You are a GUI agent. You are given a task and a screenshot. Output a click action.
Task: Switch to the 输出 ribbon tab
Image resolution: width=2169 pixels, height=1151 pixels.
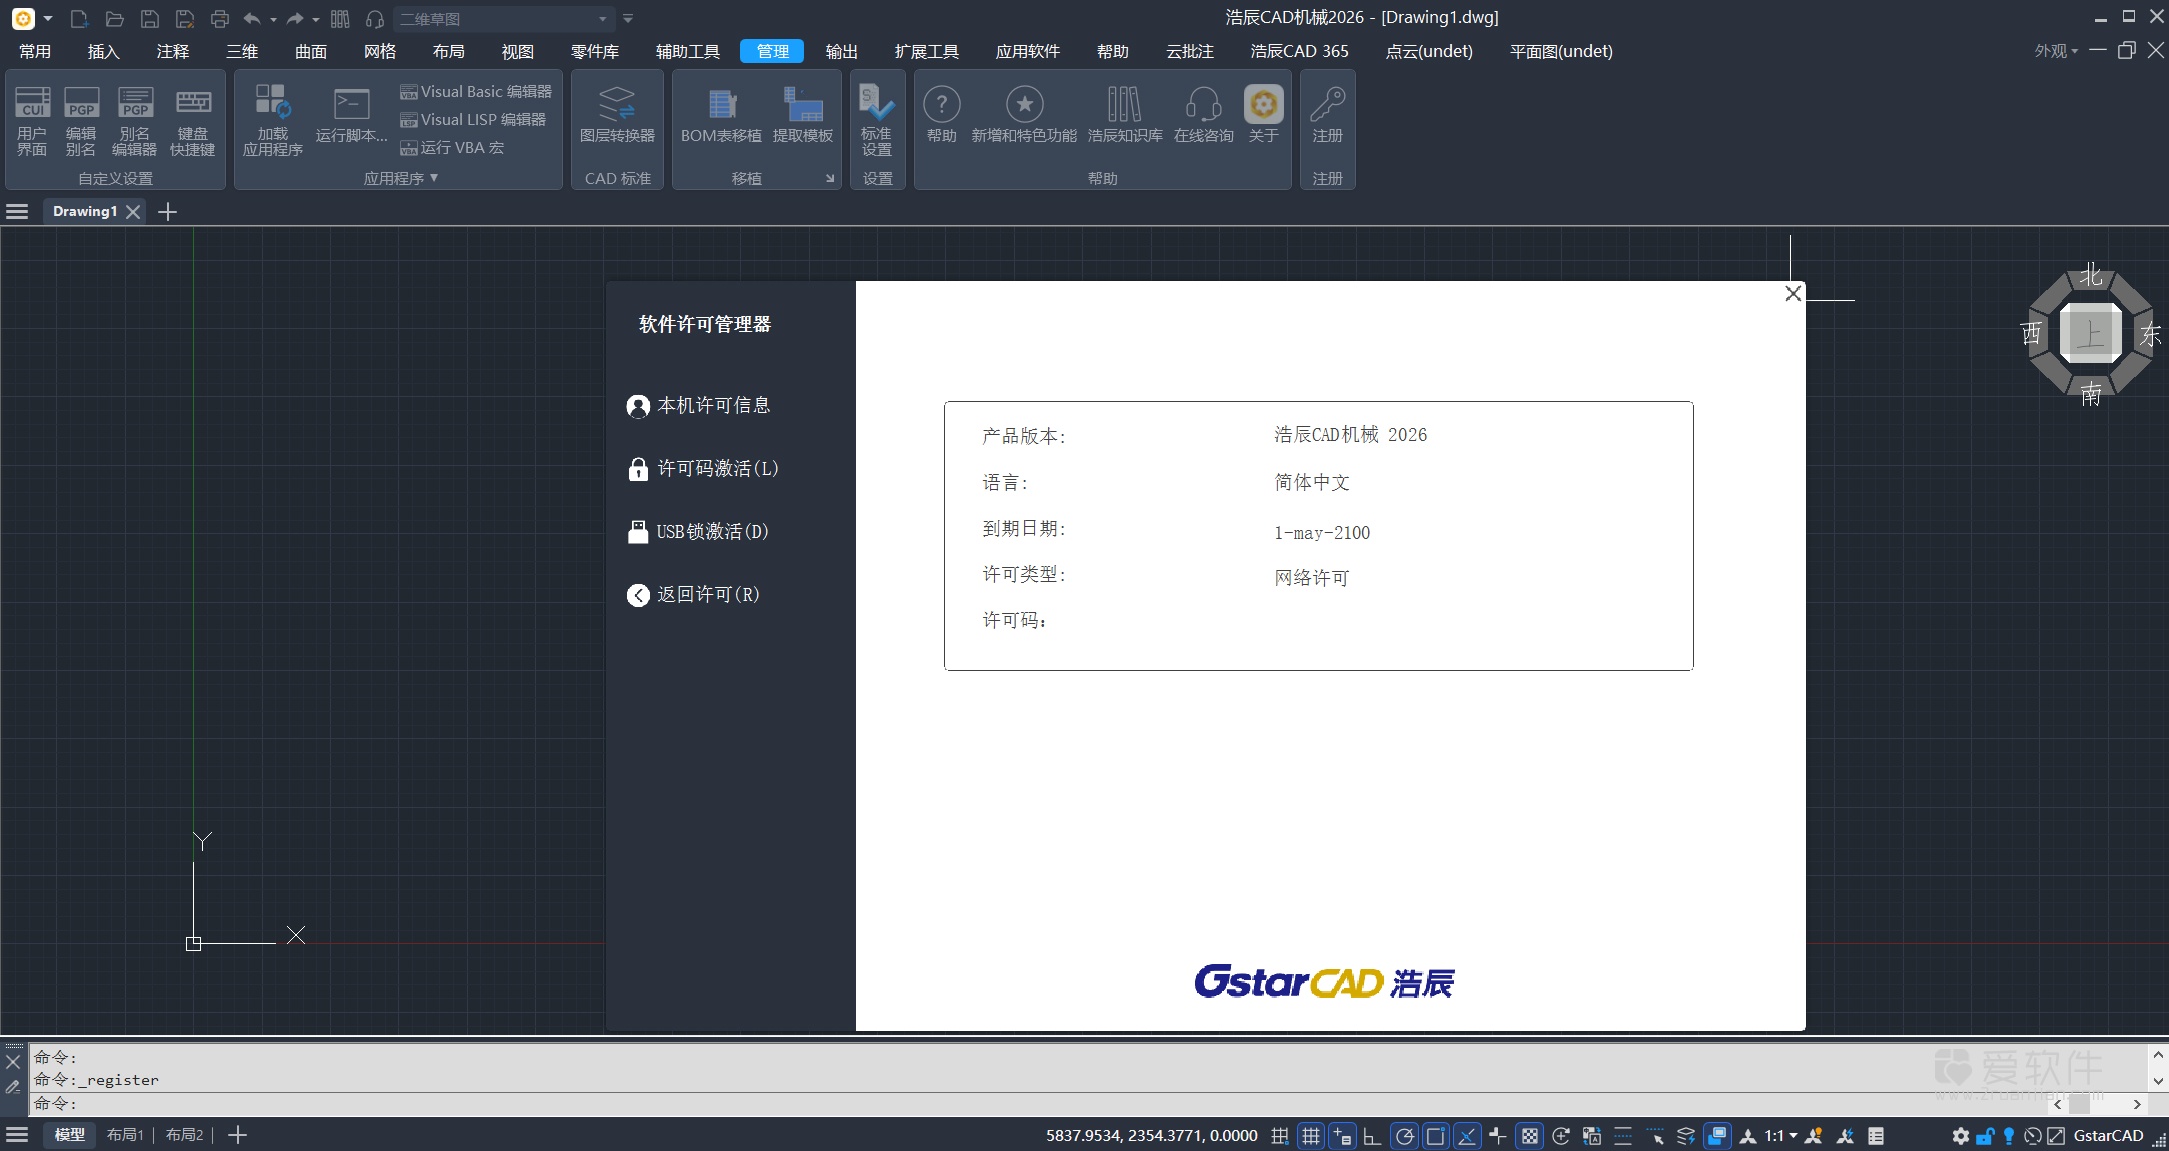841,51
